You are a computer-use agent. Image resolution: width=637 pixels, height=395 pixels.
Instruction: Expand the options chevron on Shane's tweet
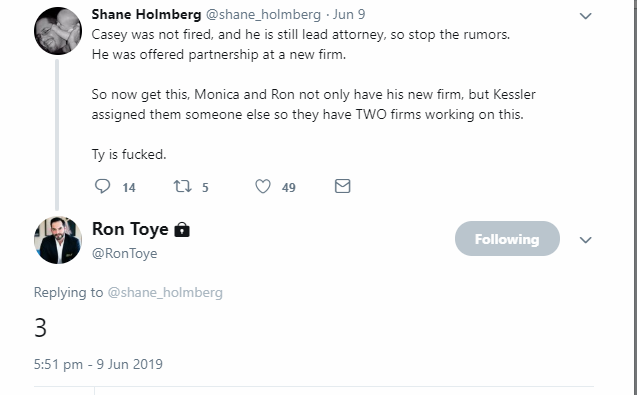coord(585,16)
